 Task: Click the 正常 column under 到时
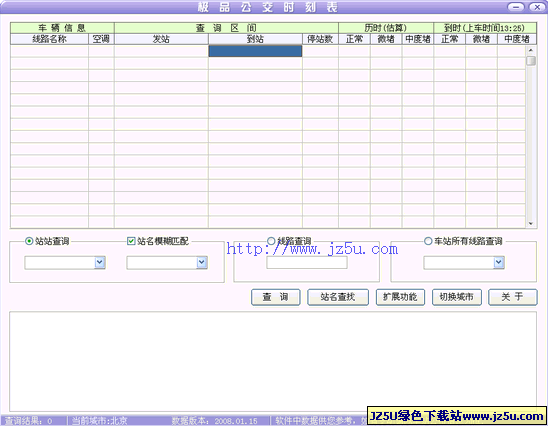tap(450, 39)
